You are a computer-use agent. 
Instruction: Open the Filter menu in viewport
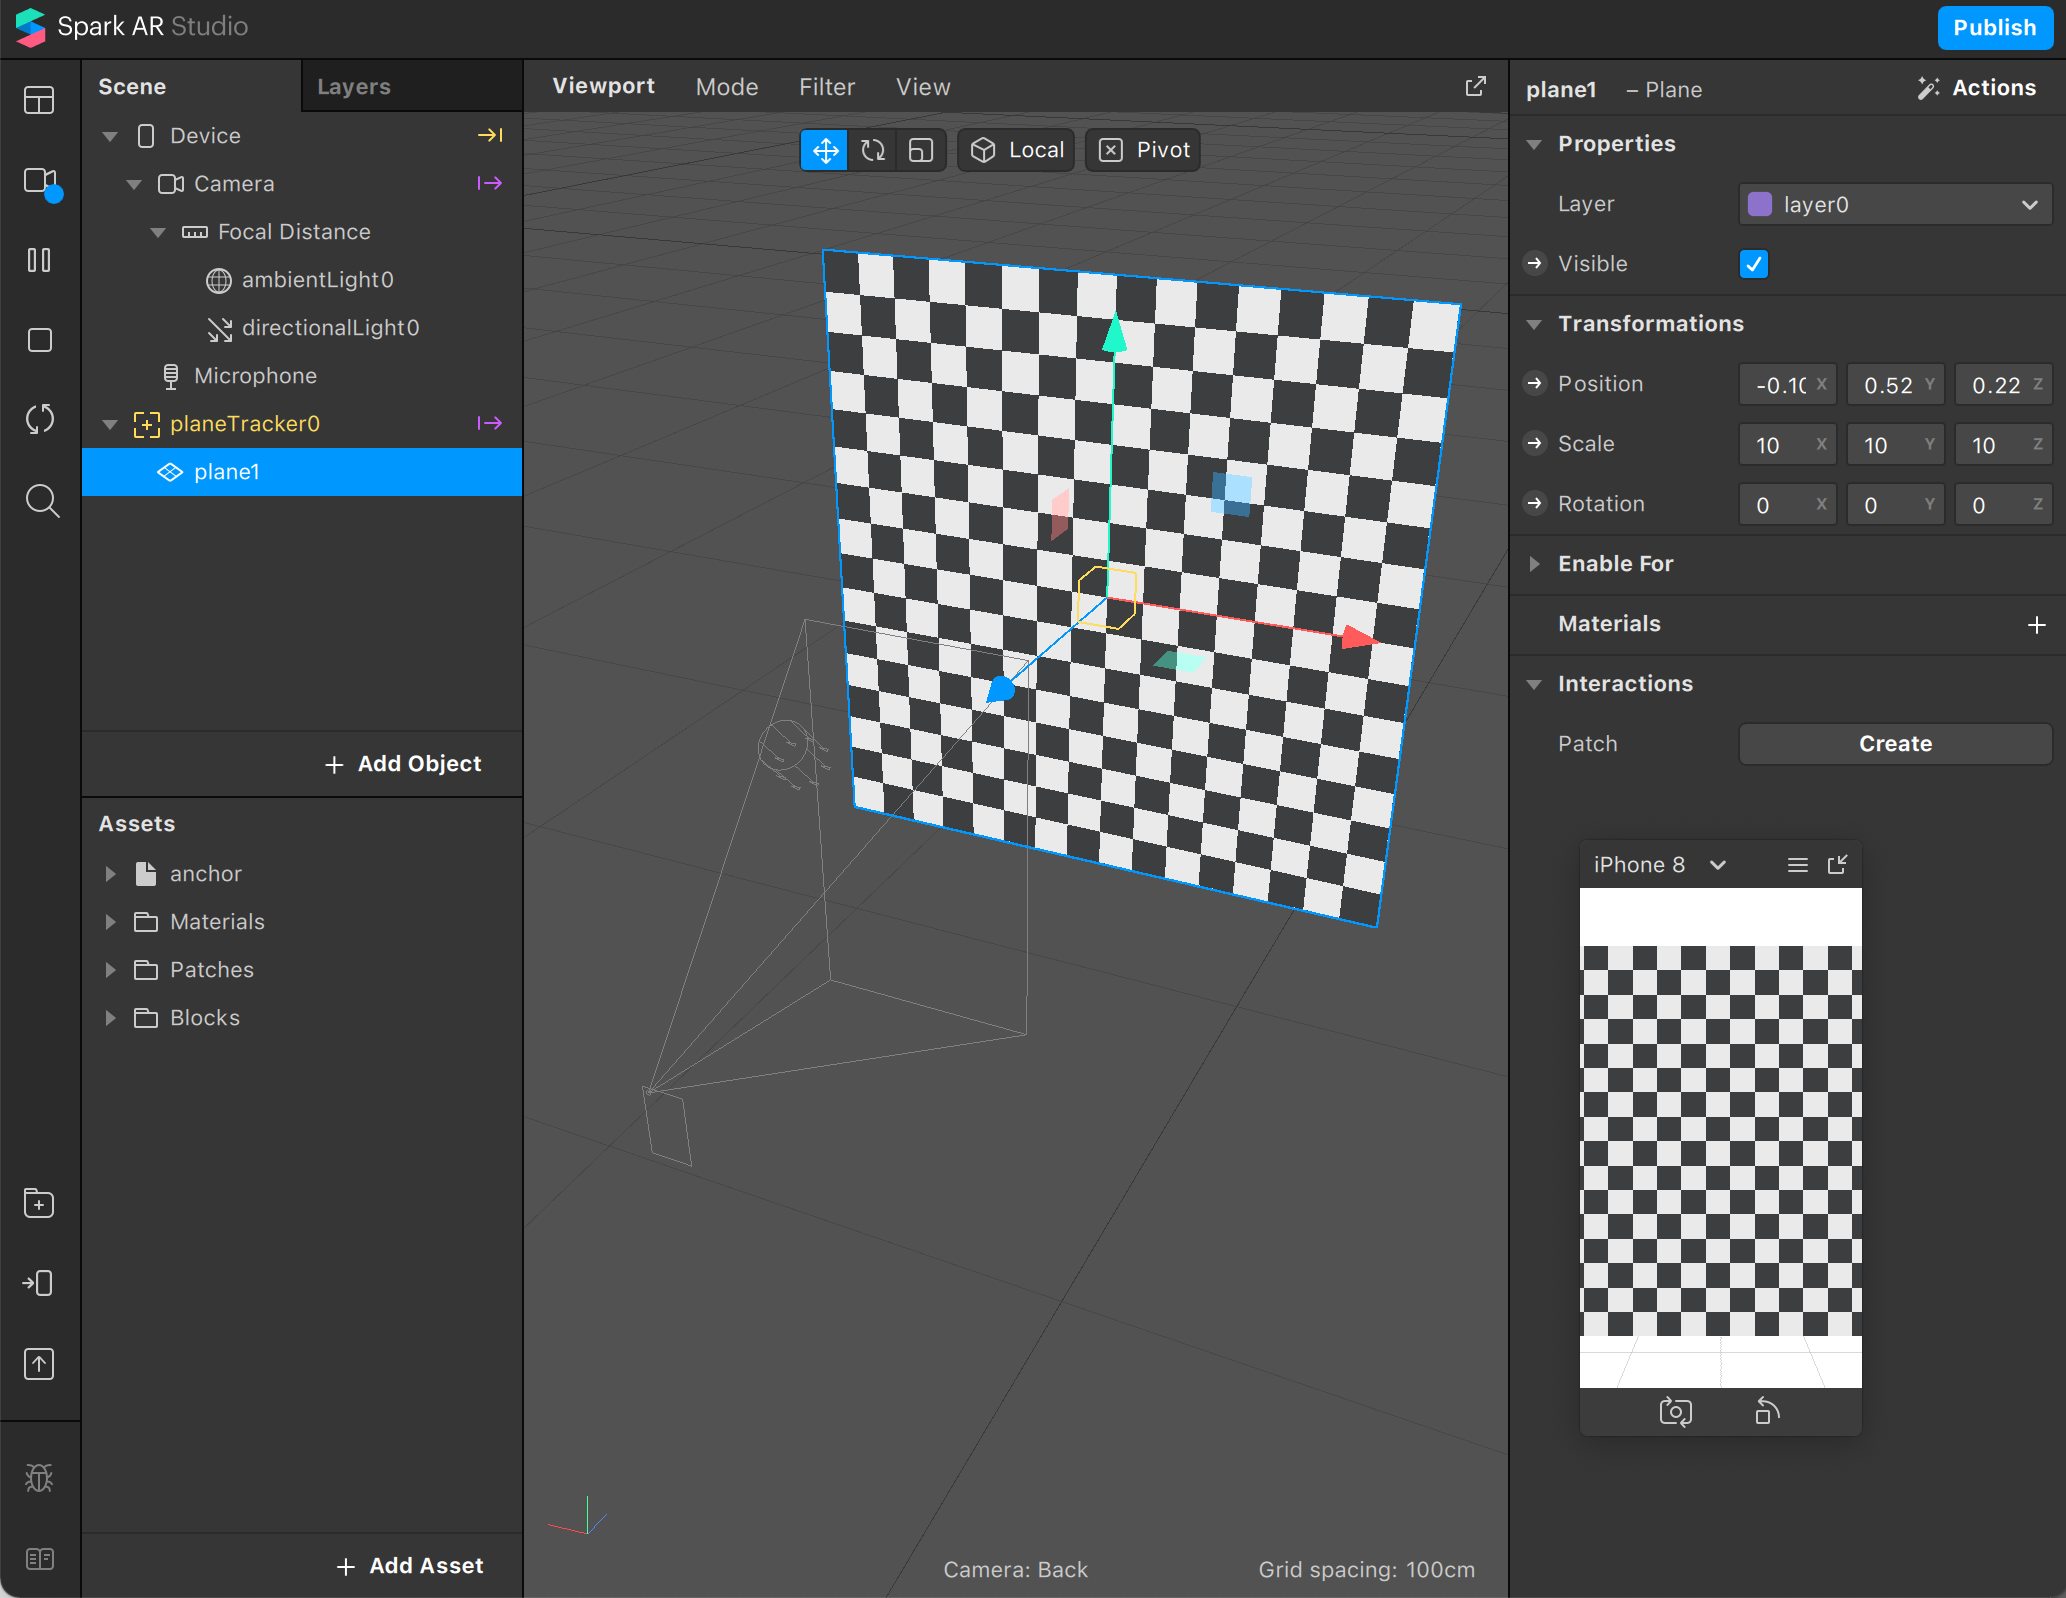(826, 87)
